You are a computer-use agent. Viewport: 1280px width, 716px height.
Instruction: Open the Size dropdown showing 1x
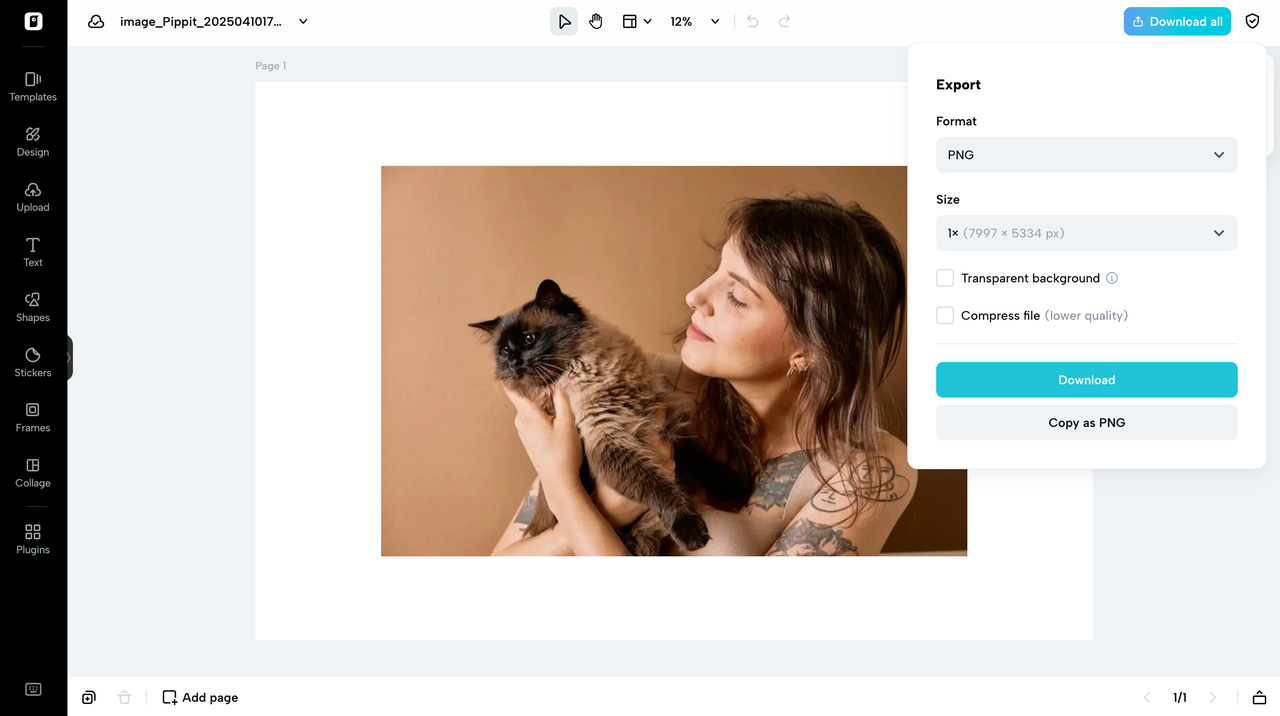tap(1086, 233)
